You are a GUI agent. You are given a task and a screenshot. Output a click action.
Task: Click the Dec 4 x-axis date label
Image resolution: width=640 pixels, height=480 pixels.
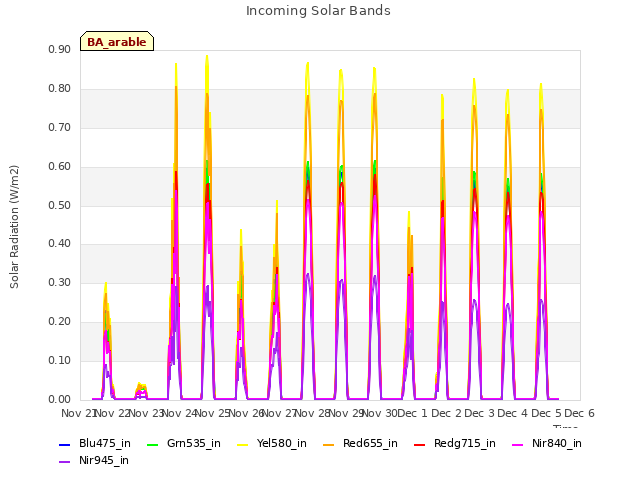pyautogui.click(x=512, y=413)
